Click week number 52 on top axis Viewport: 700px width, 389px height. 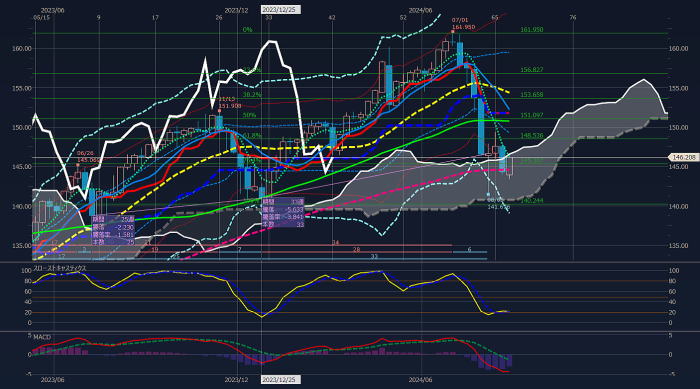pos(403,17)
